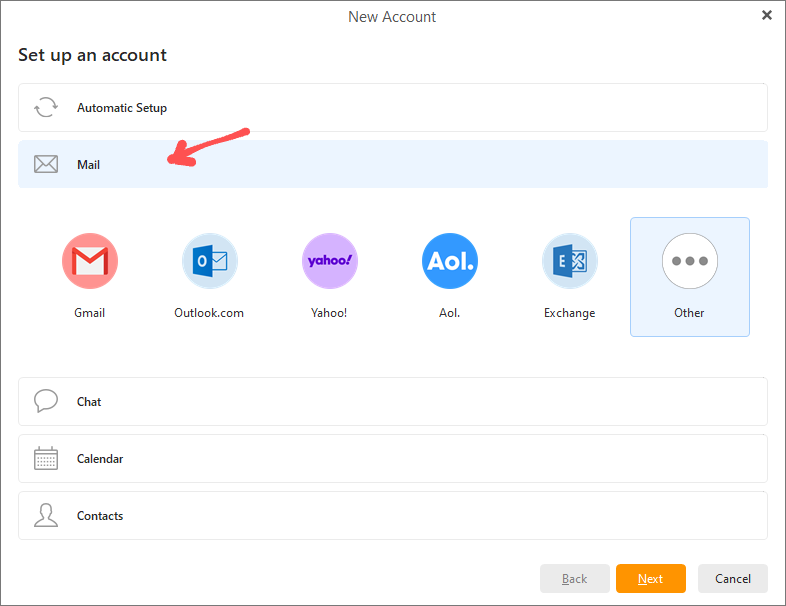Click the Outlook.com label text
The width and height of the screenshot is (786, 606).
point(209,313)
